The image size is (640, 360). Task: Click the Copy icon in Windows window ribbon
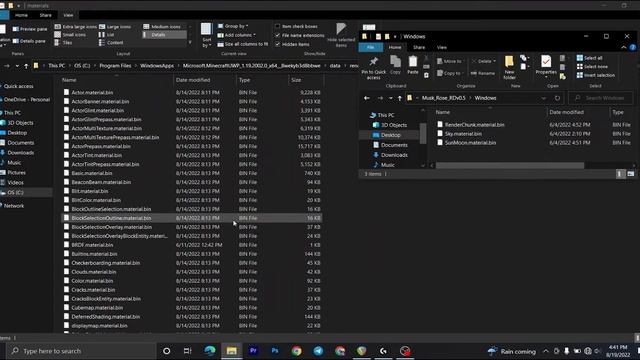(x=395, y=65)
